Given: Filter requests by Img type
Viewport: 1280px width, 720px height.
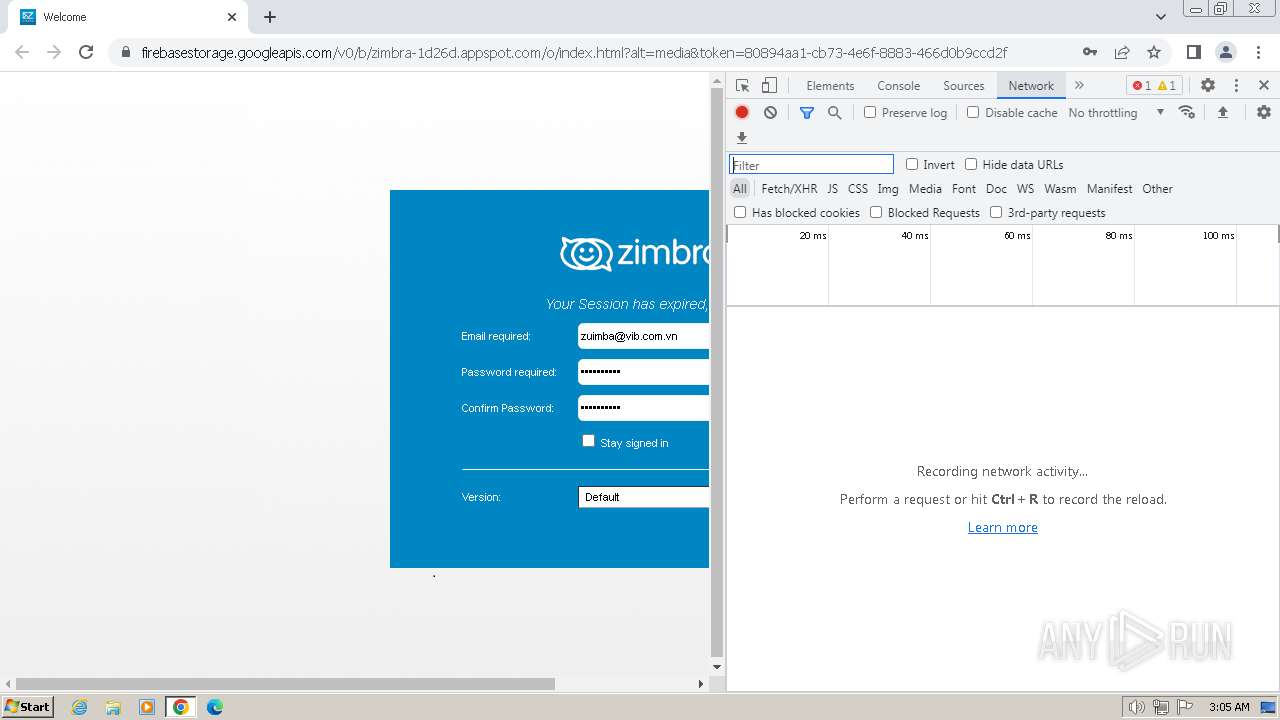Looking at the screenshot, I should [888, 189].
